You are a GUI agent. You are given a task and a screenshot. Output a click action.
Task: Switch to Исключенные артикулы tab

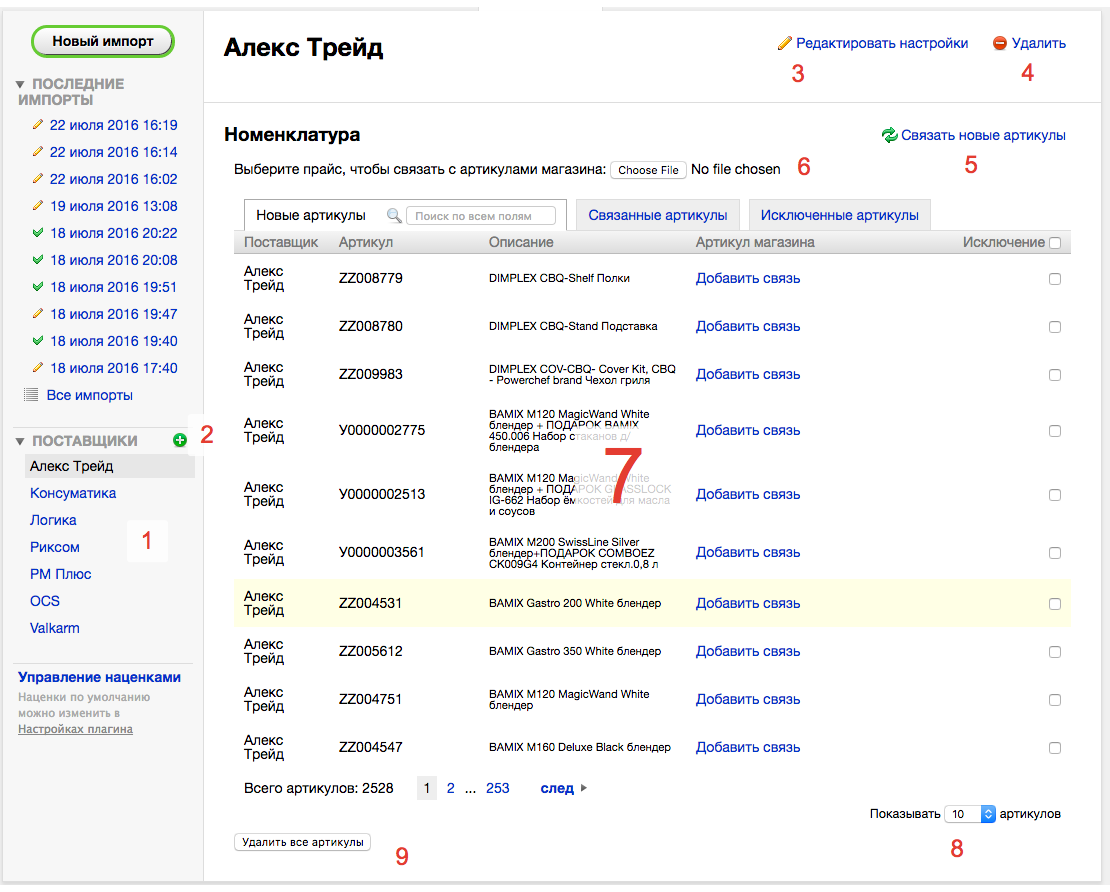click(x=840, y=215)
